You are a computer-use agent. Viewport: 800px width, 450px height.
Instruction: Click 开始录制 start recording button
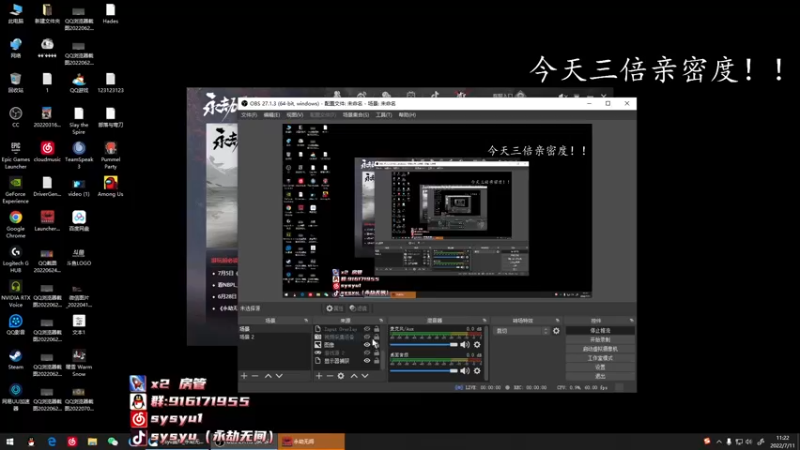pyautogui.click(x=600, y=340)
